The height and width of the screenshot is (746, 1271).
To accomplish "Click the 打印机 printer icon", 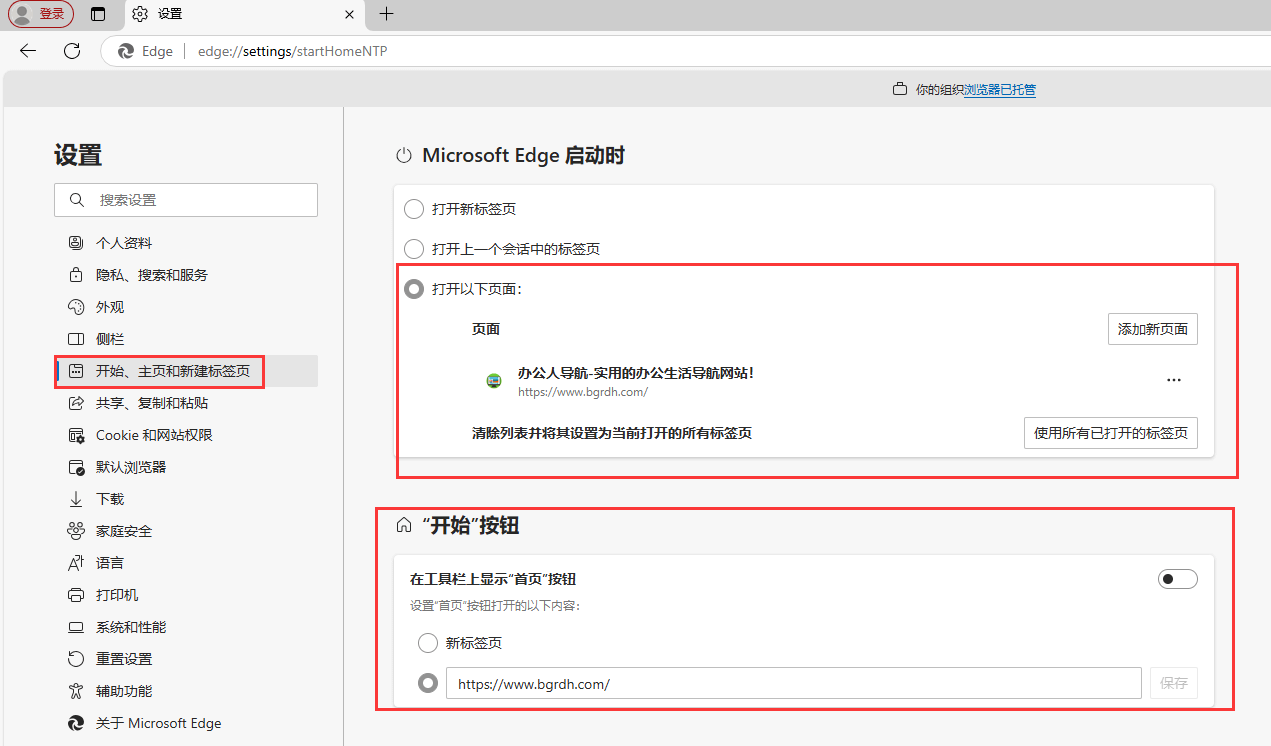I will [76, 595].
